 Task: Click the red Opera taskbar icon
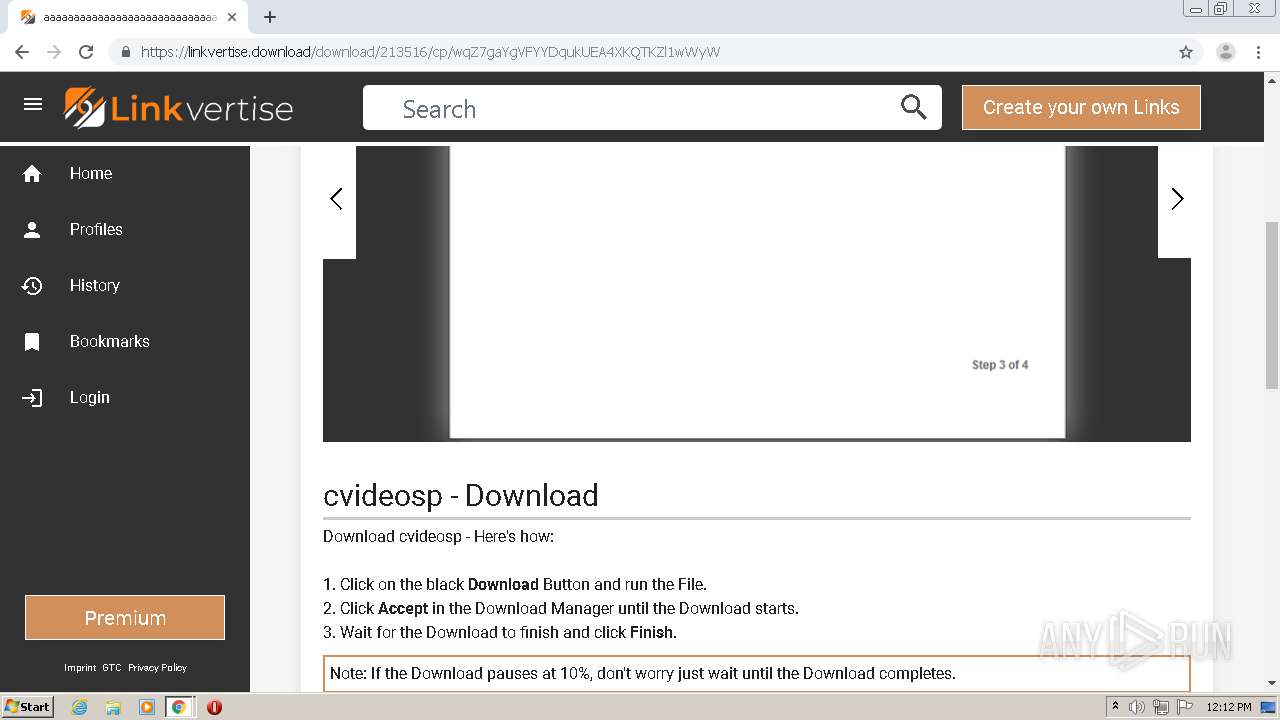click(214, 707)
